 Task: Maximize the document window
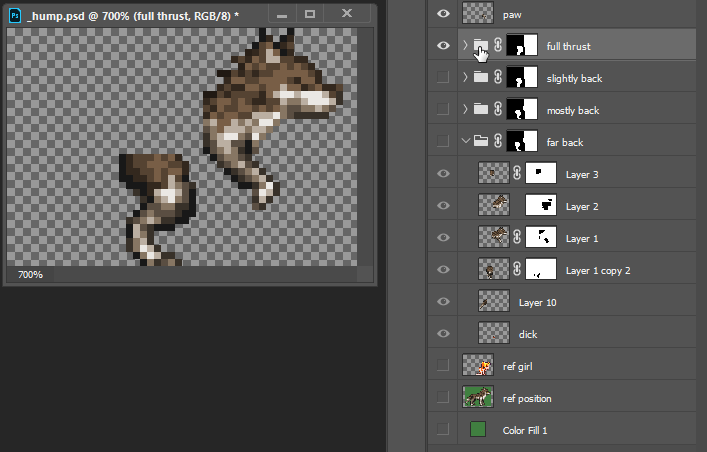pyautogui.click(x=310, y=14)
